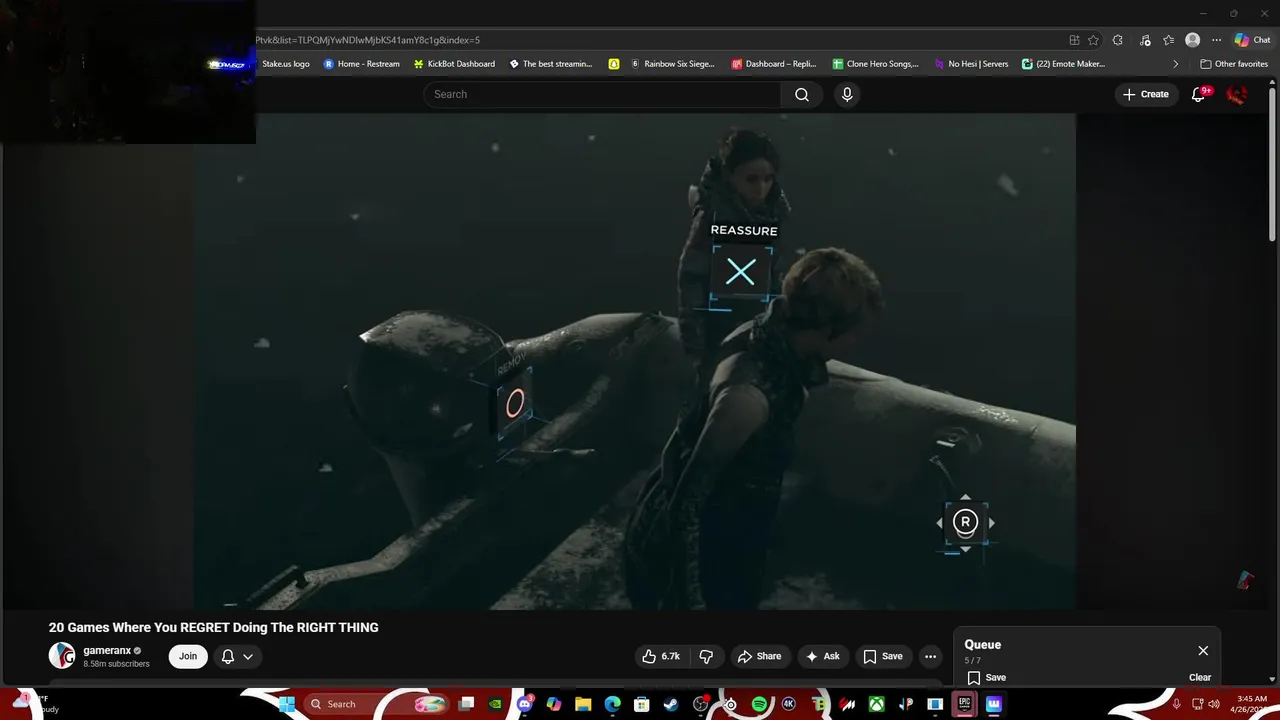Open File Explorer from the taskbar

[x=583, y=704]
